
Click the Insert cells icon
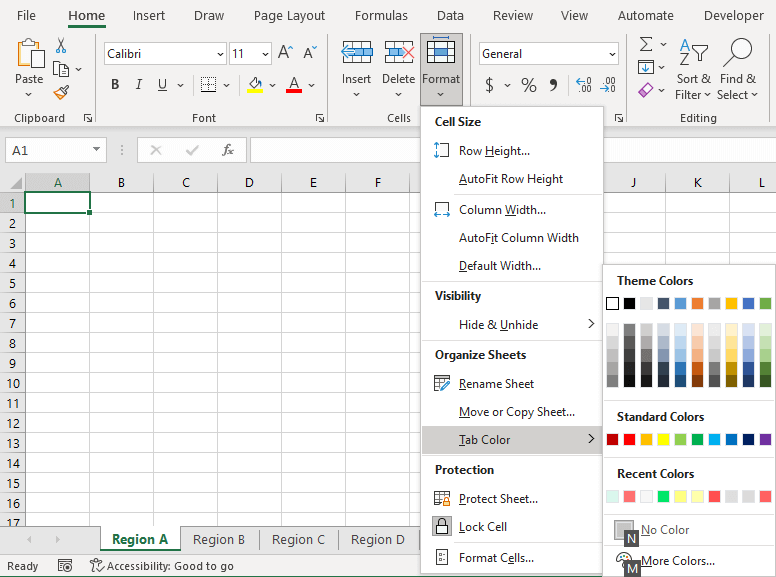pyautogui.click(x=357, y=53)
